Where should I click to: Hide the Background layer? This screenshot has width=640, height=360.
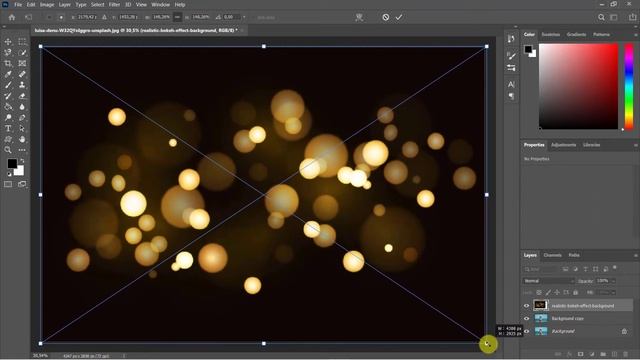(527, 331)
